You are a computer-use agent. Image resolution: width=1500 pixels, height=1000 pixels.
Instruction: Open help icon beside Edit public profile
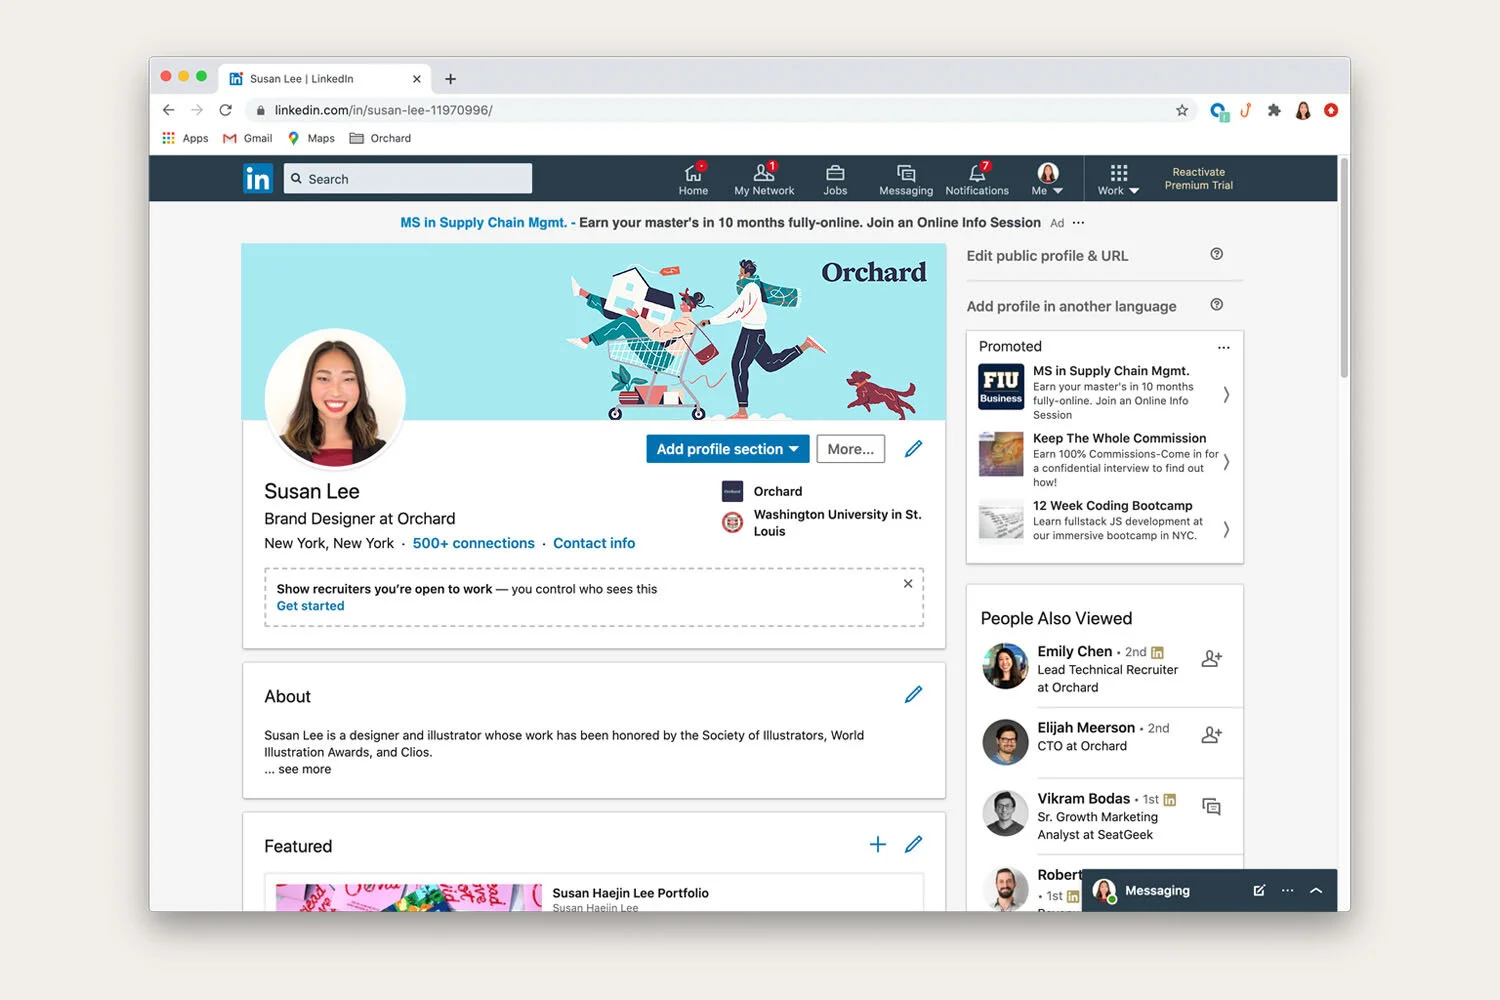[1217, 254]
